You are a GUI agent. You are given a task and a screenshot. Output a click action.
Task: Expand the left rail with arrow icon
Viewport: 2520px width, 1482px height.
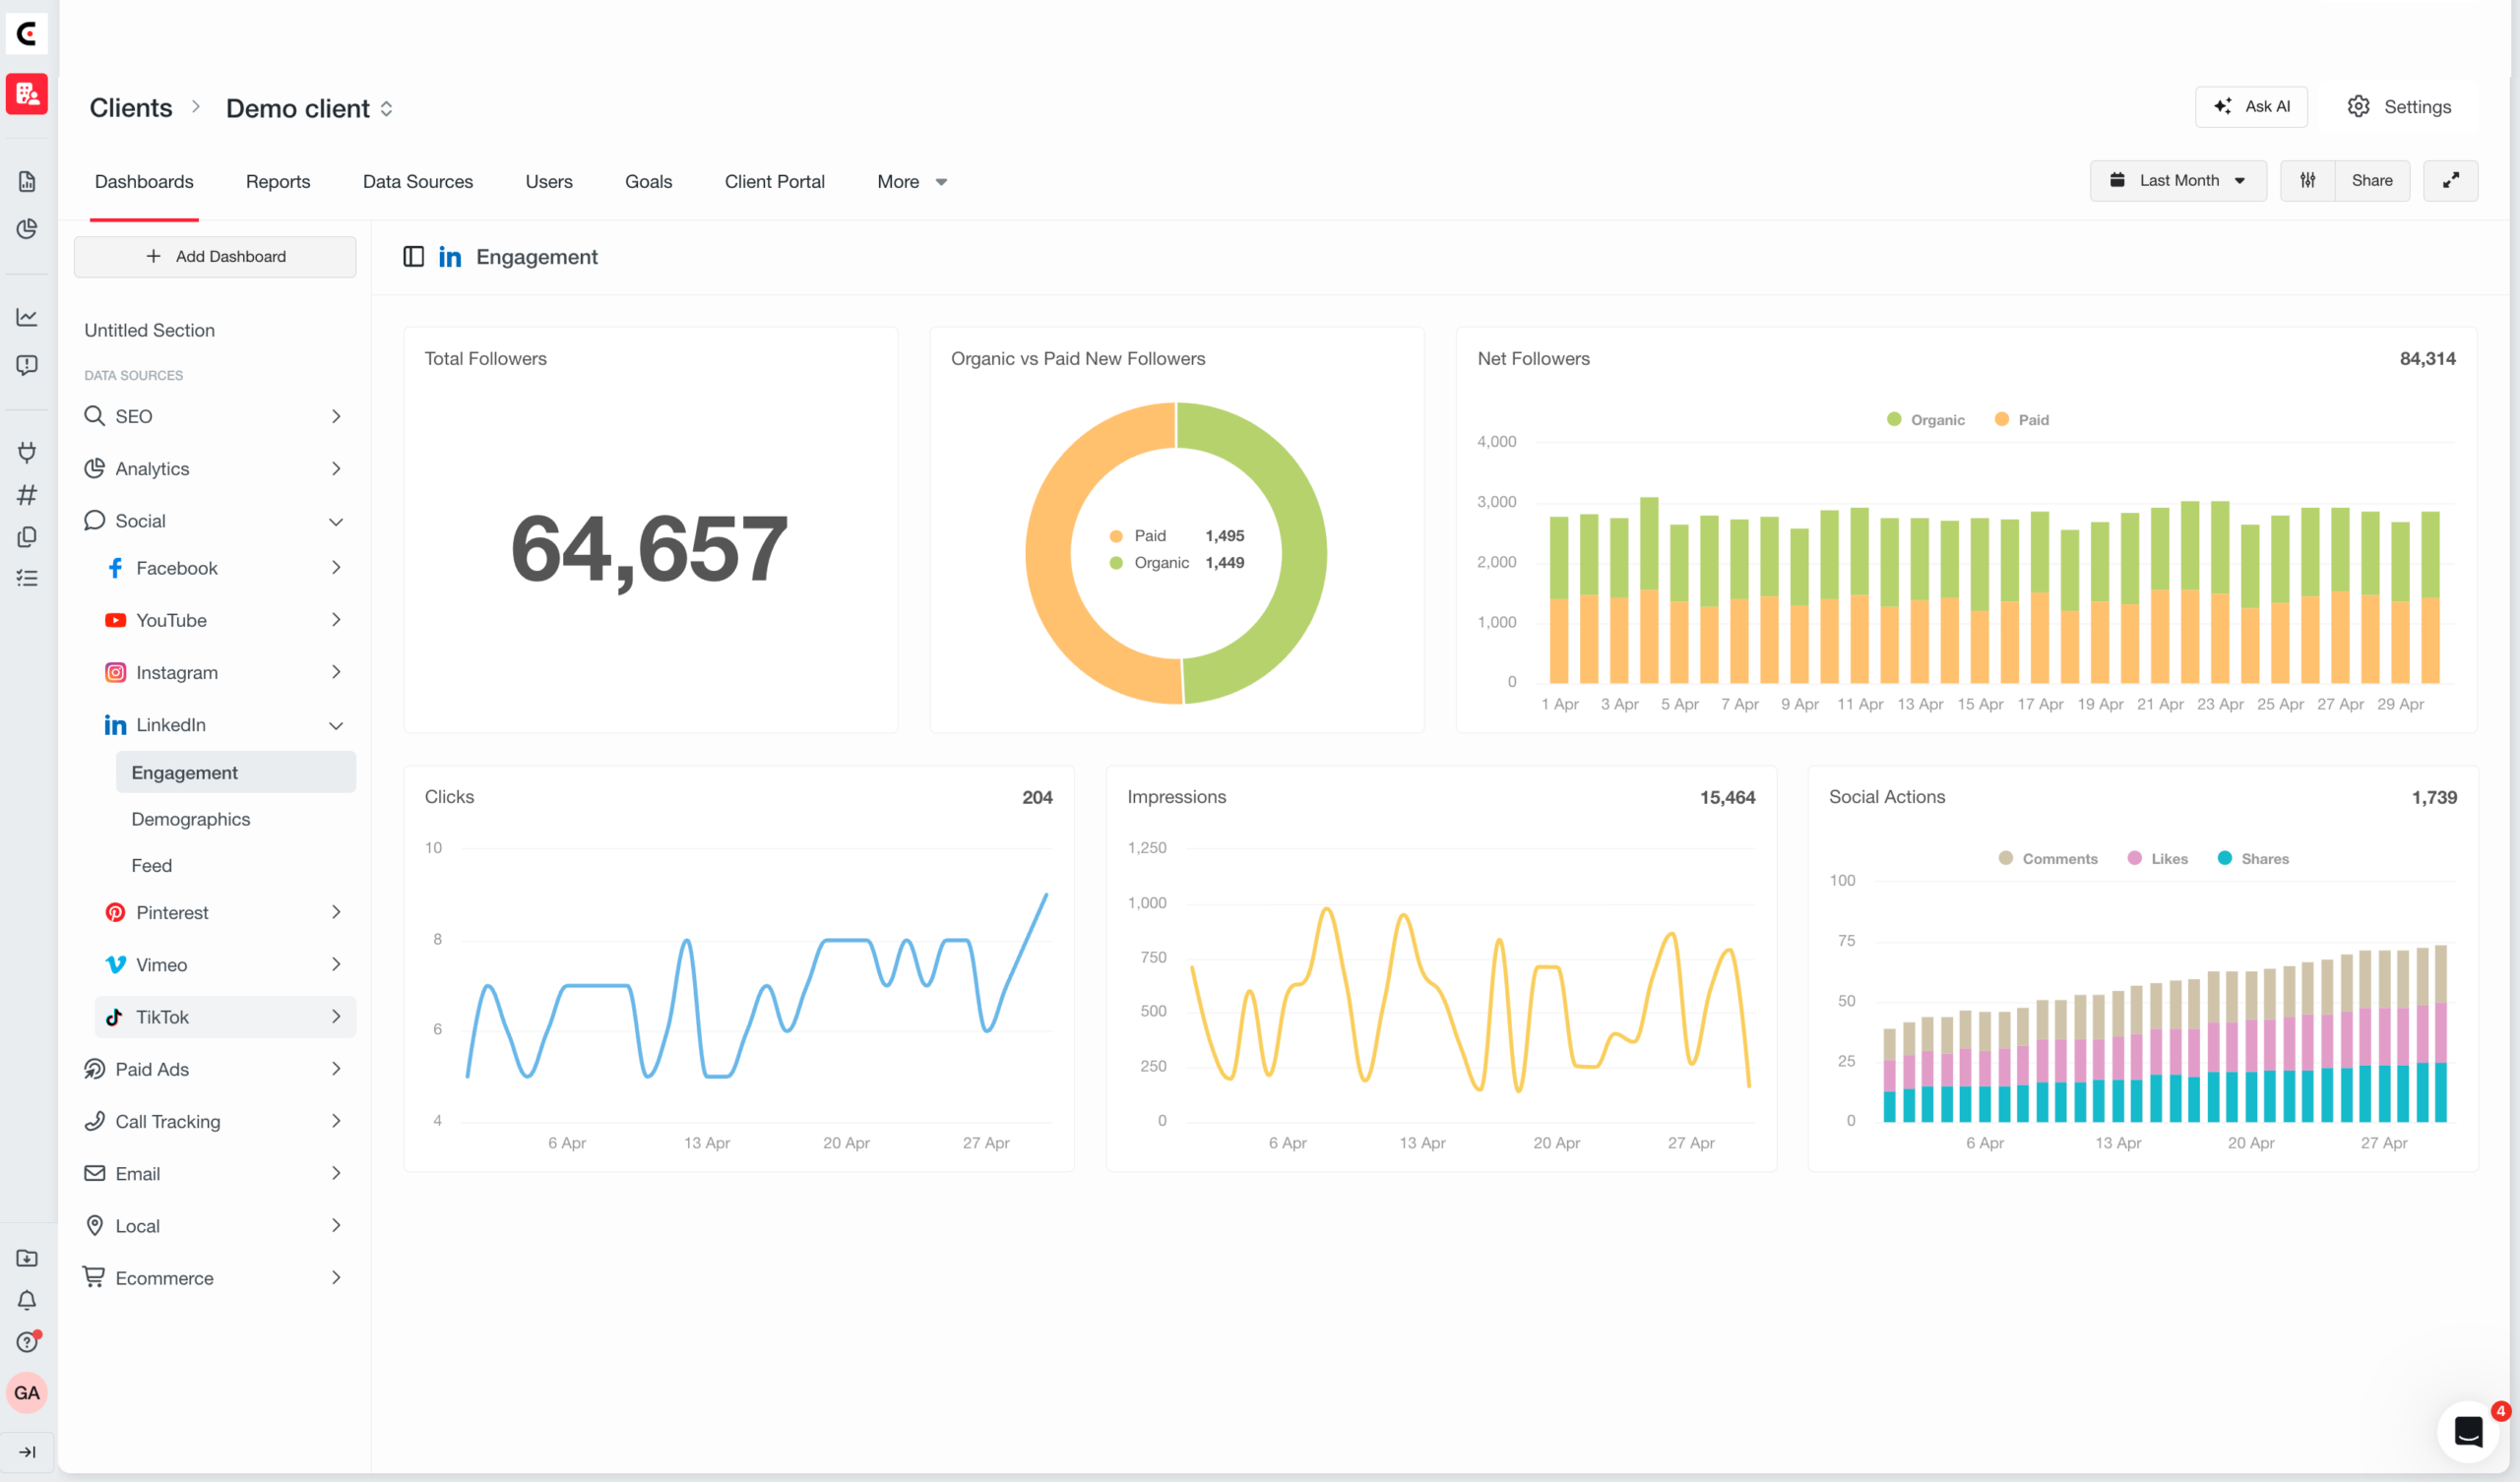pos(27,1452)
